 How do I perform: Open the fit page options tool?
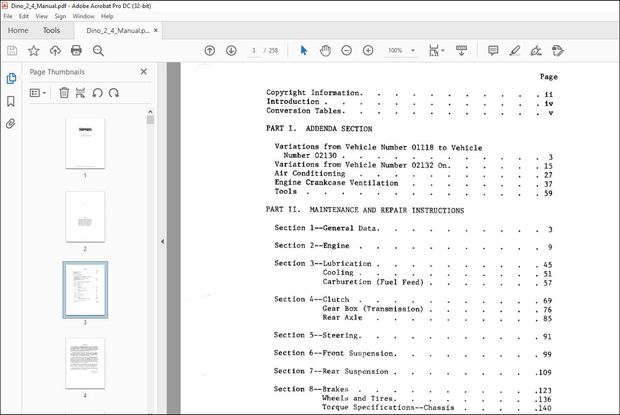[436, 51]
